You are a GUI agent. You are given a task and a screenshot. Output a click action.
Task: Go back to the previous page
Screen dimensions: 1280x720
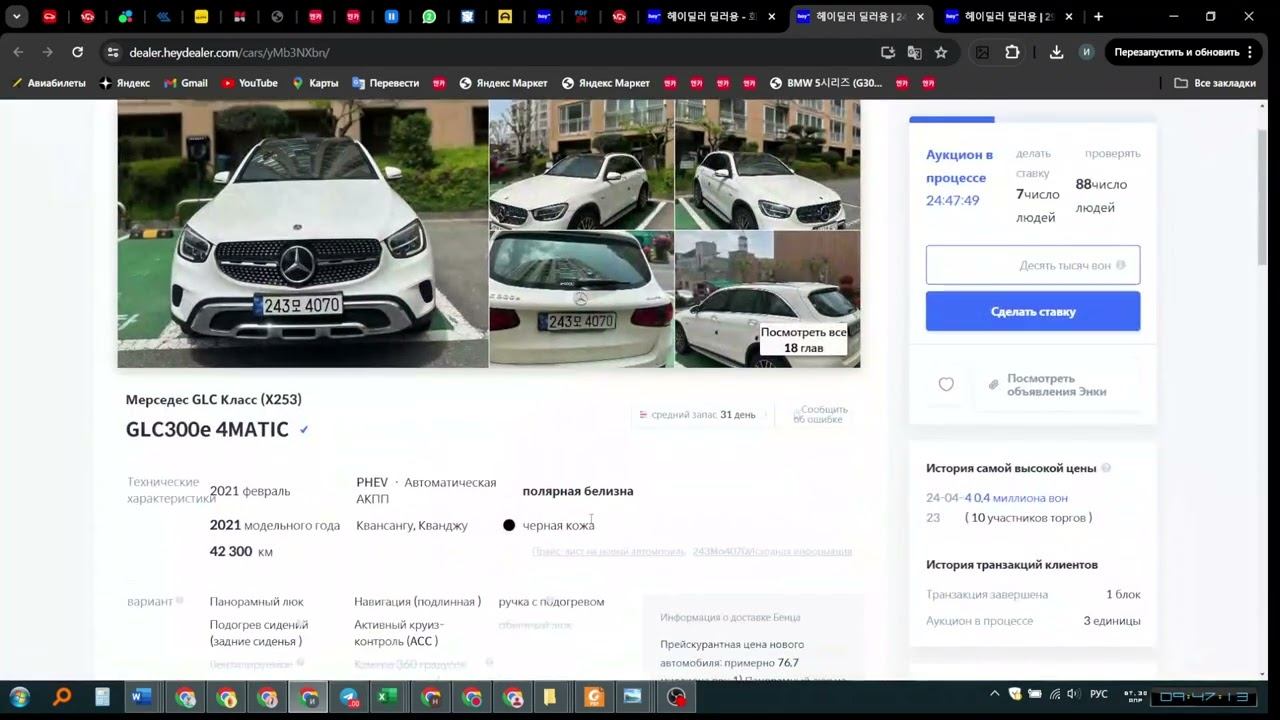pos(18,52)
